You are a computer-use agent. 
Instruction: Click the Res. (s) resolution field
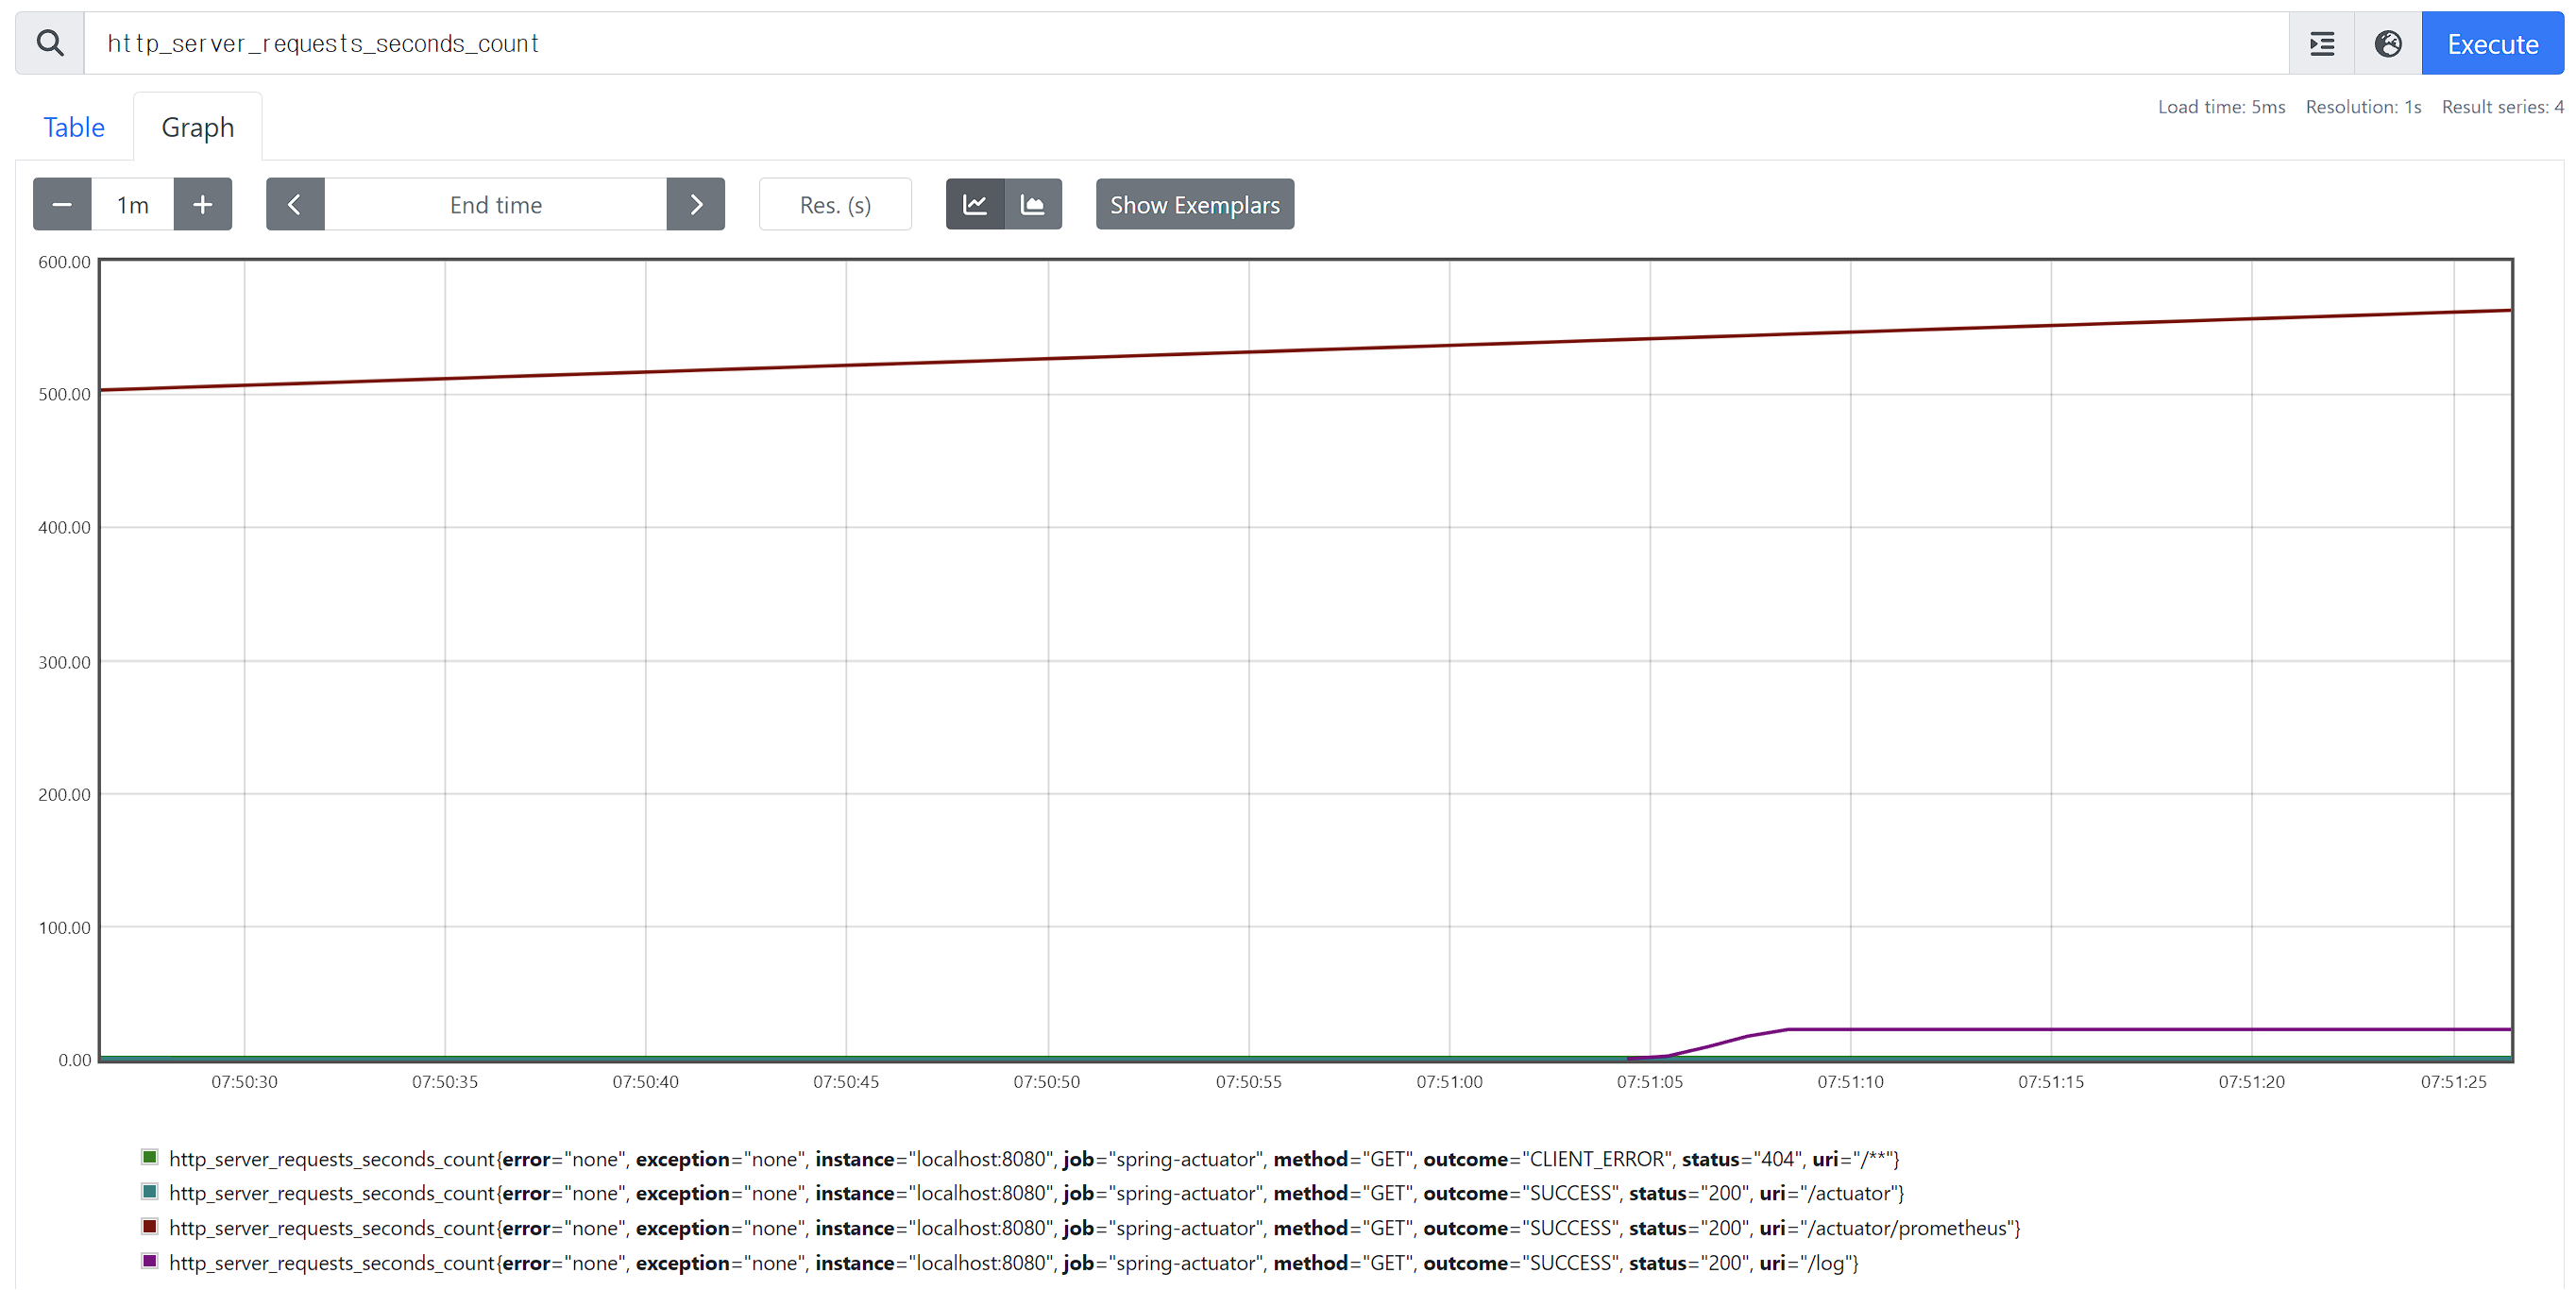[x=835, y=204]
